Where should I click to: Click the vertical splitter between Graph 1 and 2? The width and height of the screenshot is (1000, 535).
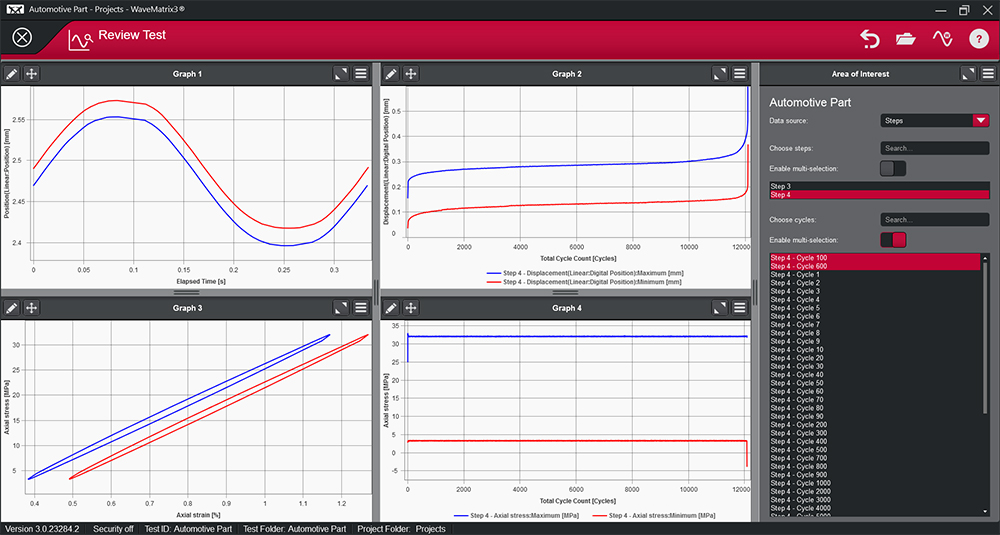click(376, 292)
